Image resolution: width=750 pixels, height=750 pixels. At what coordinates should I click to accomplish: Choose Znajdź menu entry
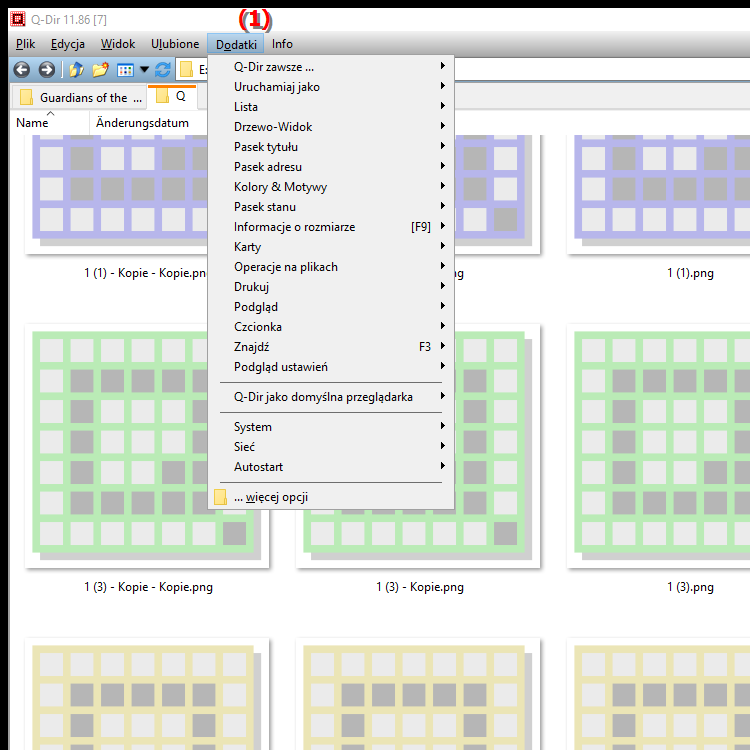(x=331, y=347)
